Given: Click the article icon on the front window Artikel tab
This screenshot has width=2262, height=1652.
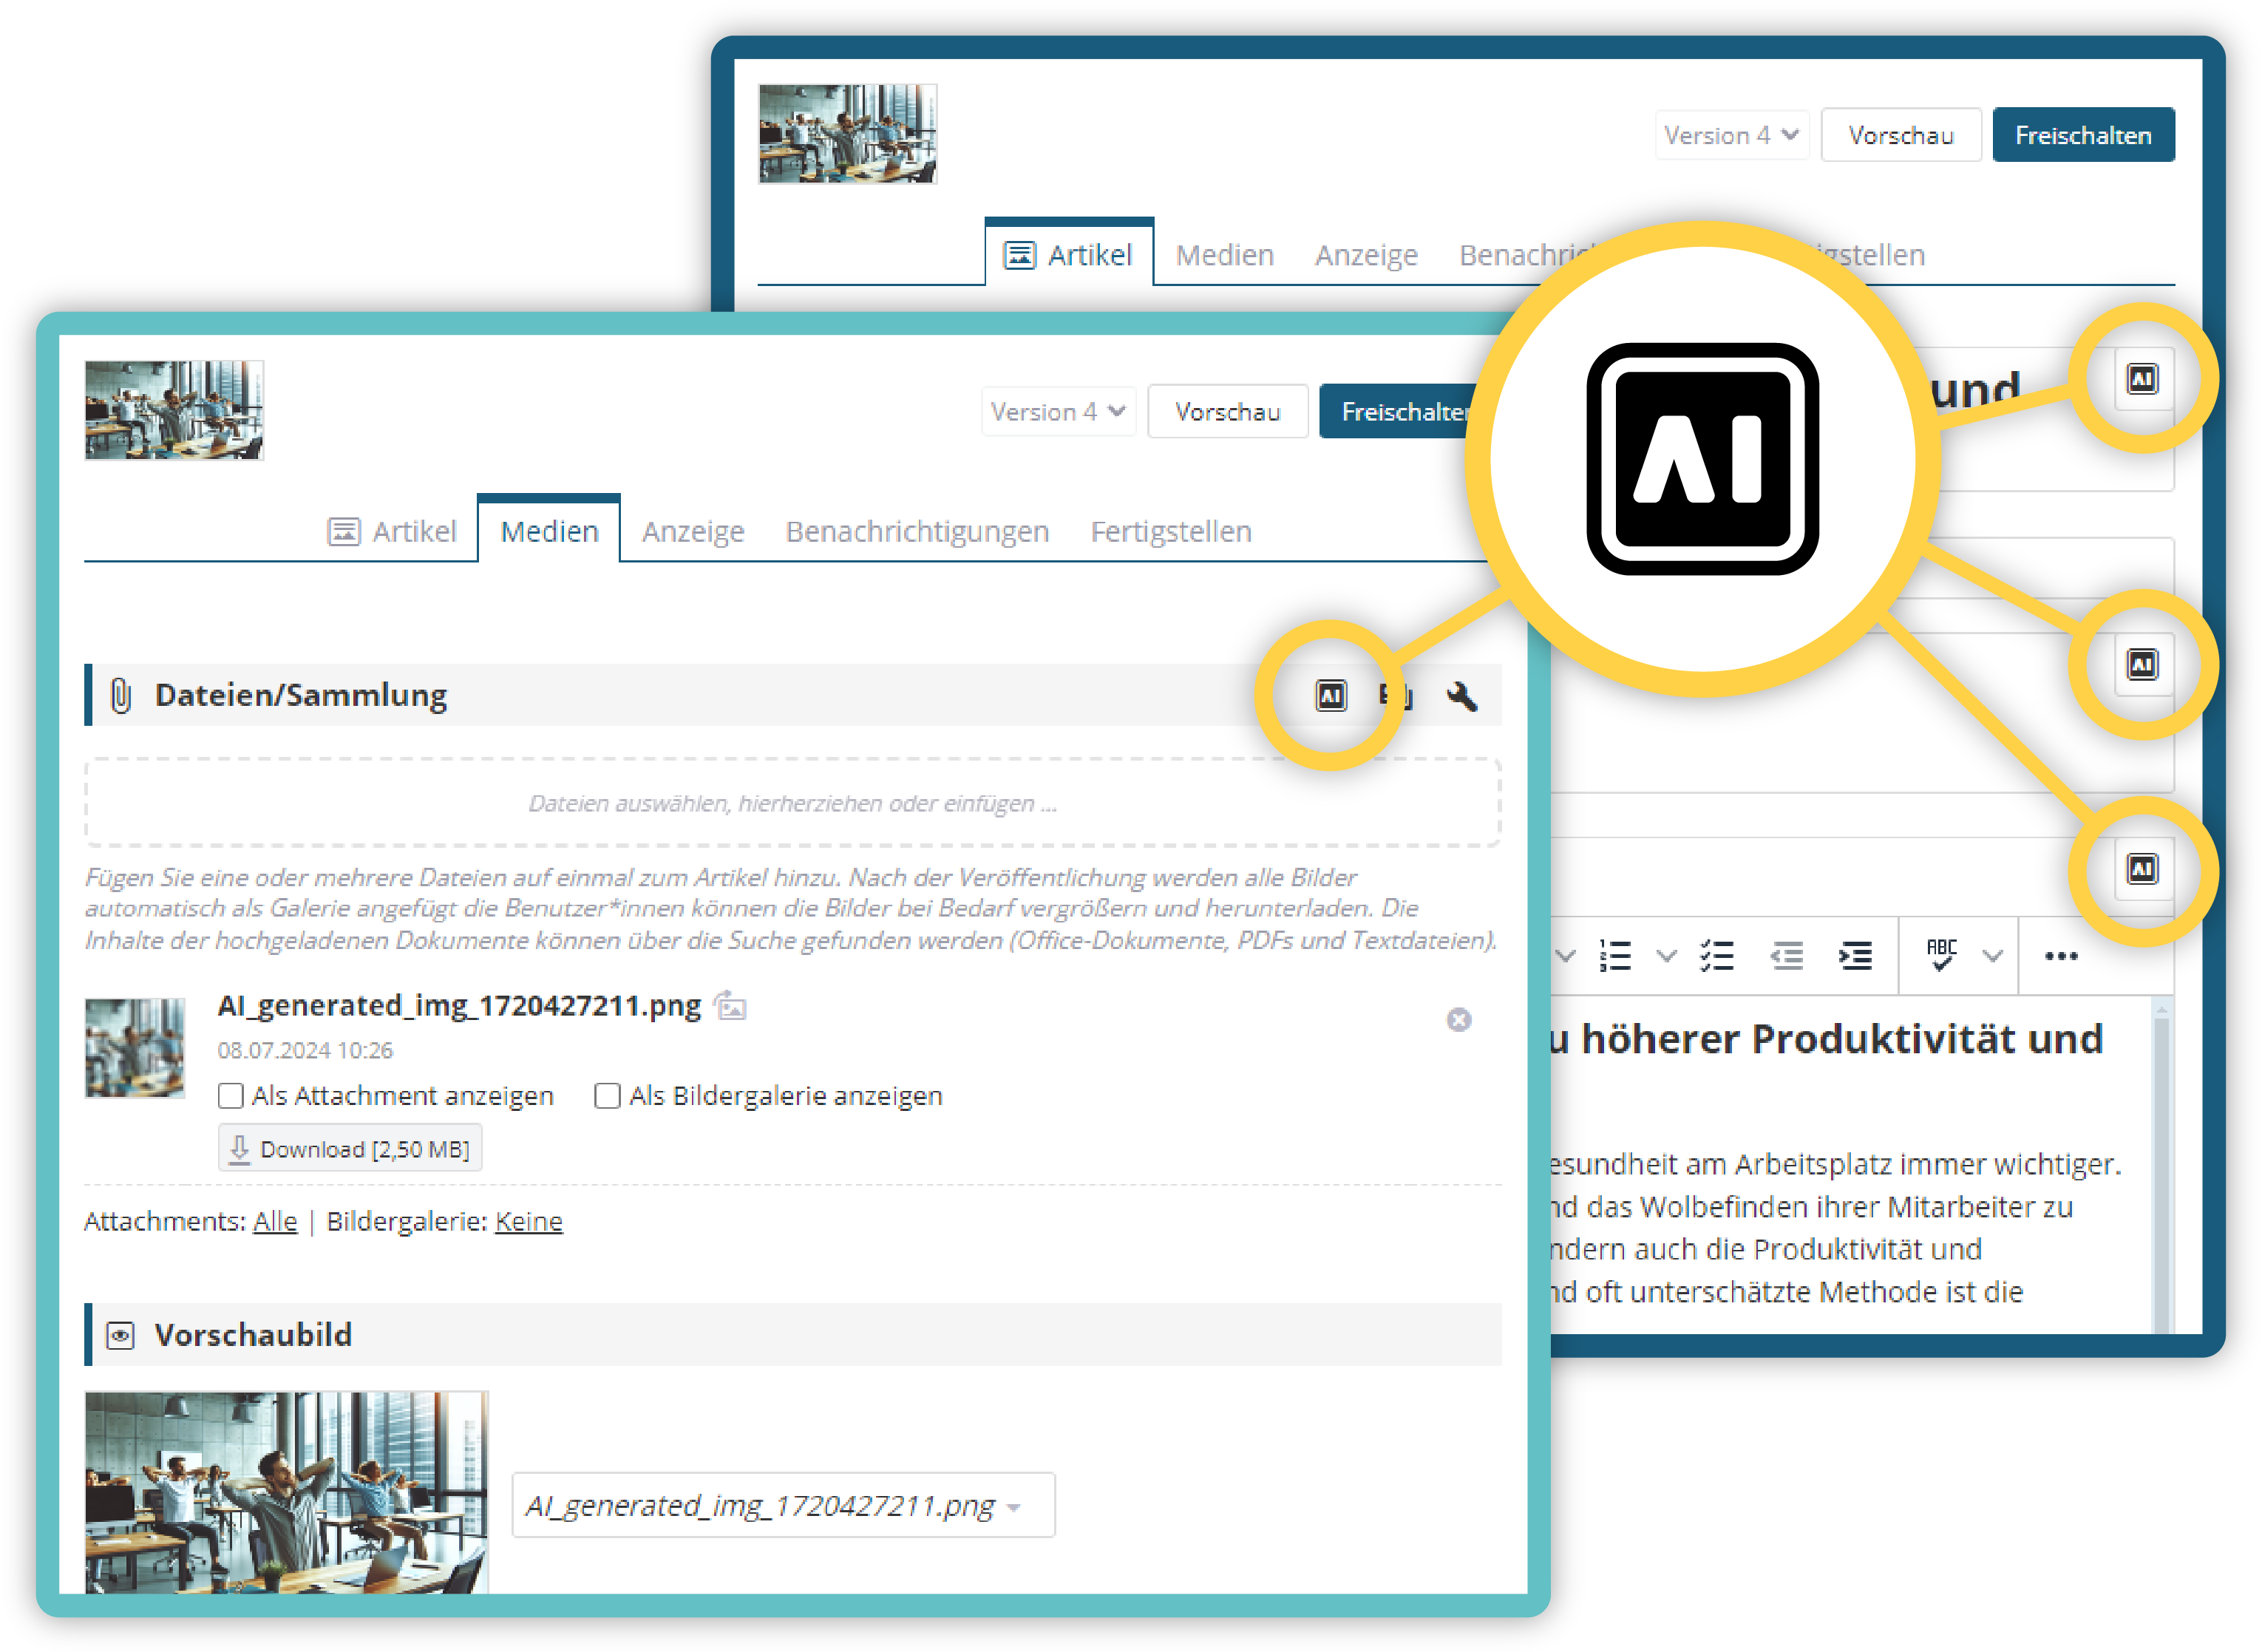Looking at the screenshot, I should 344,532.
